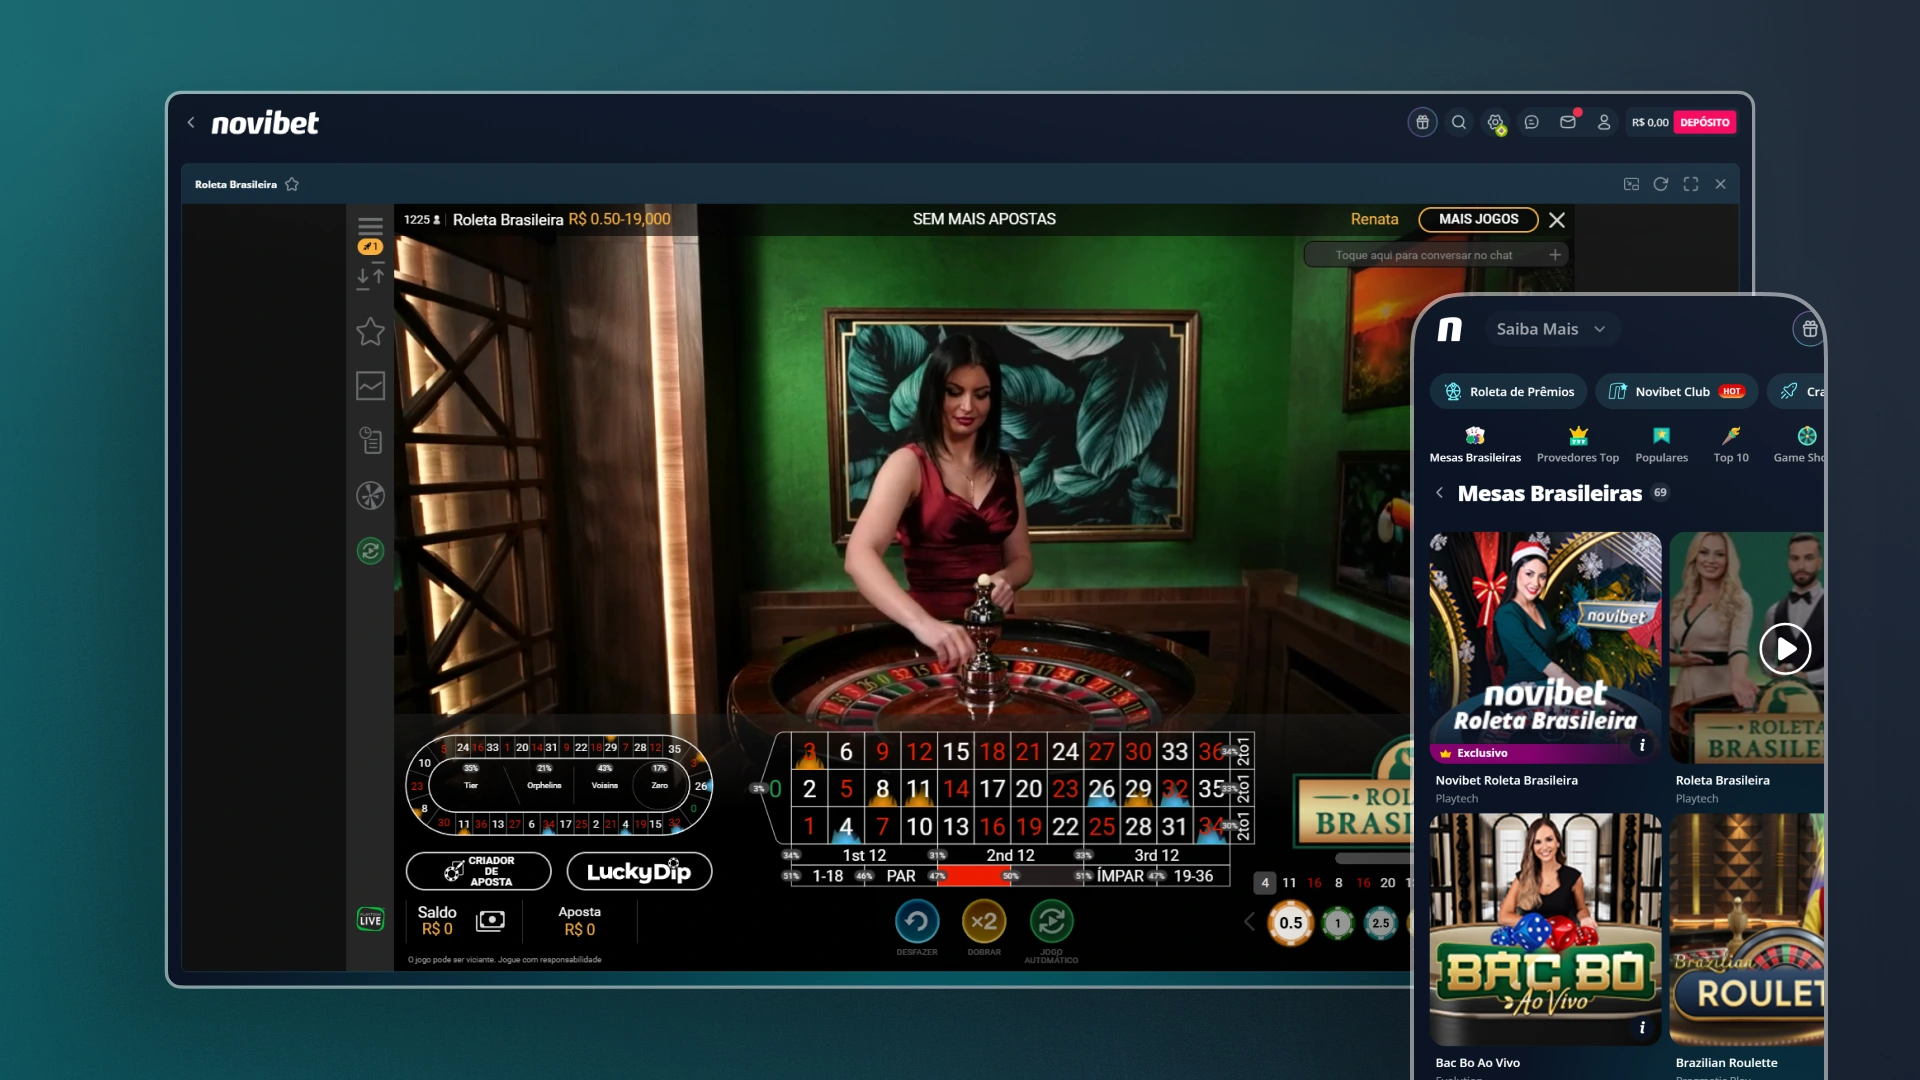Open favorite bets star in the game sidebar
The image size is (1920, 1080).
coord(370,331)
